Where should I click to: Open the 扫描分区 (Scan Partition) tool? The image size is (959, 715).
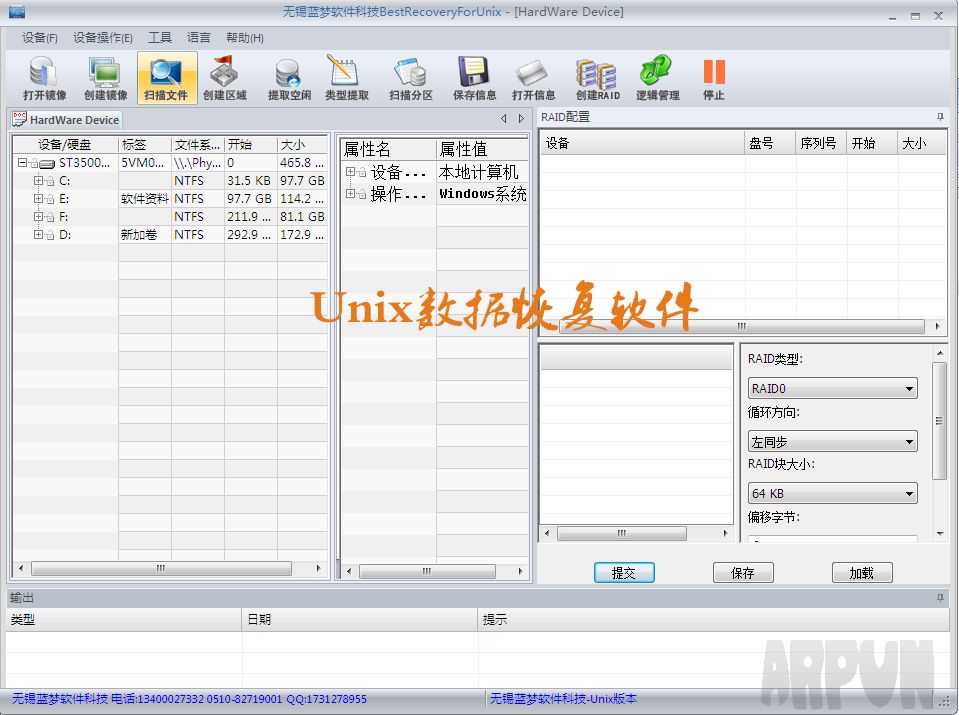click(410, 78)
